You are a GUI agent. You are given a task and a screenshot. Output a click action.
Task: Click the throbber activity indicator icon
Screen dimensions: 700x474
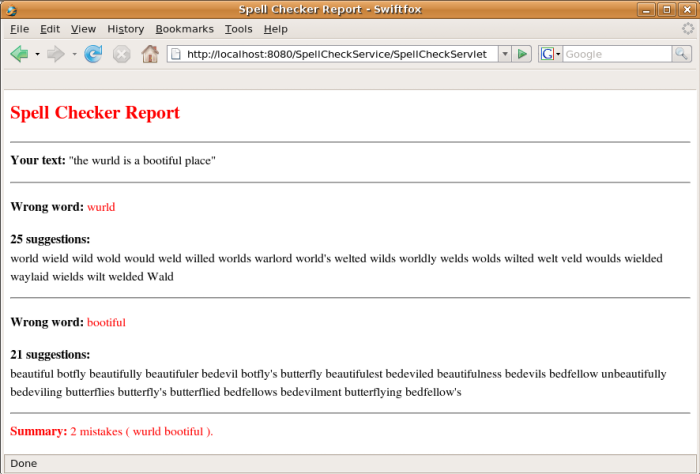point(688,29)
